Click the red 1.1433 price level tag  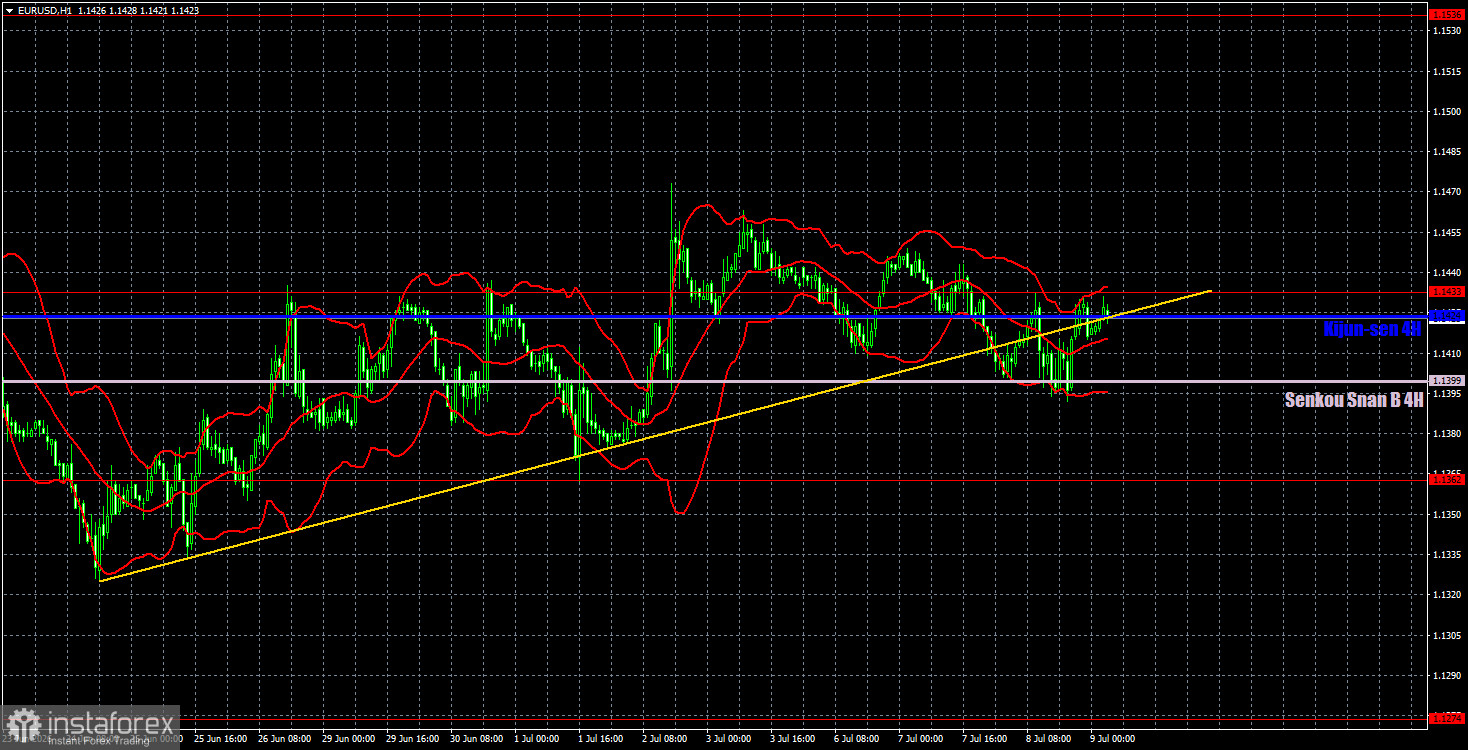pyautogui.click(x=1447, y=292)
